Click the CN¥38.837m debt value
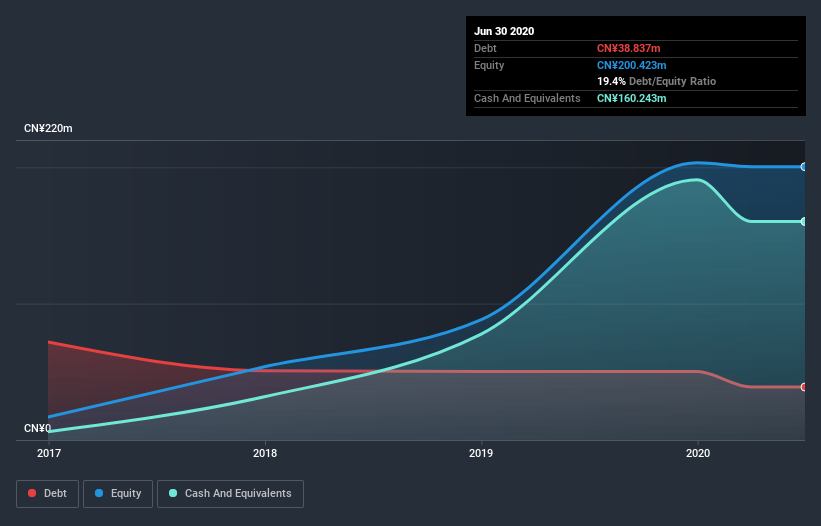The width and height of the screenshot is (821, 526). pos(628,48)
